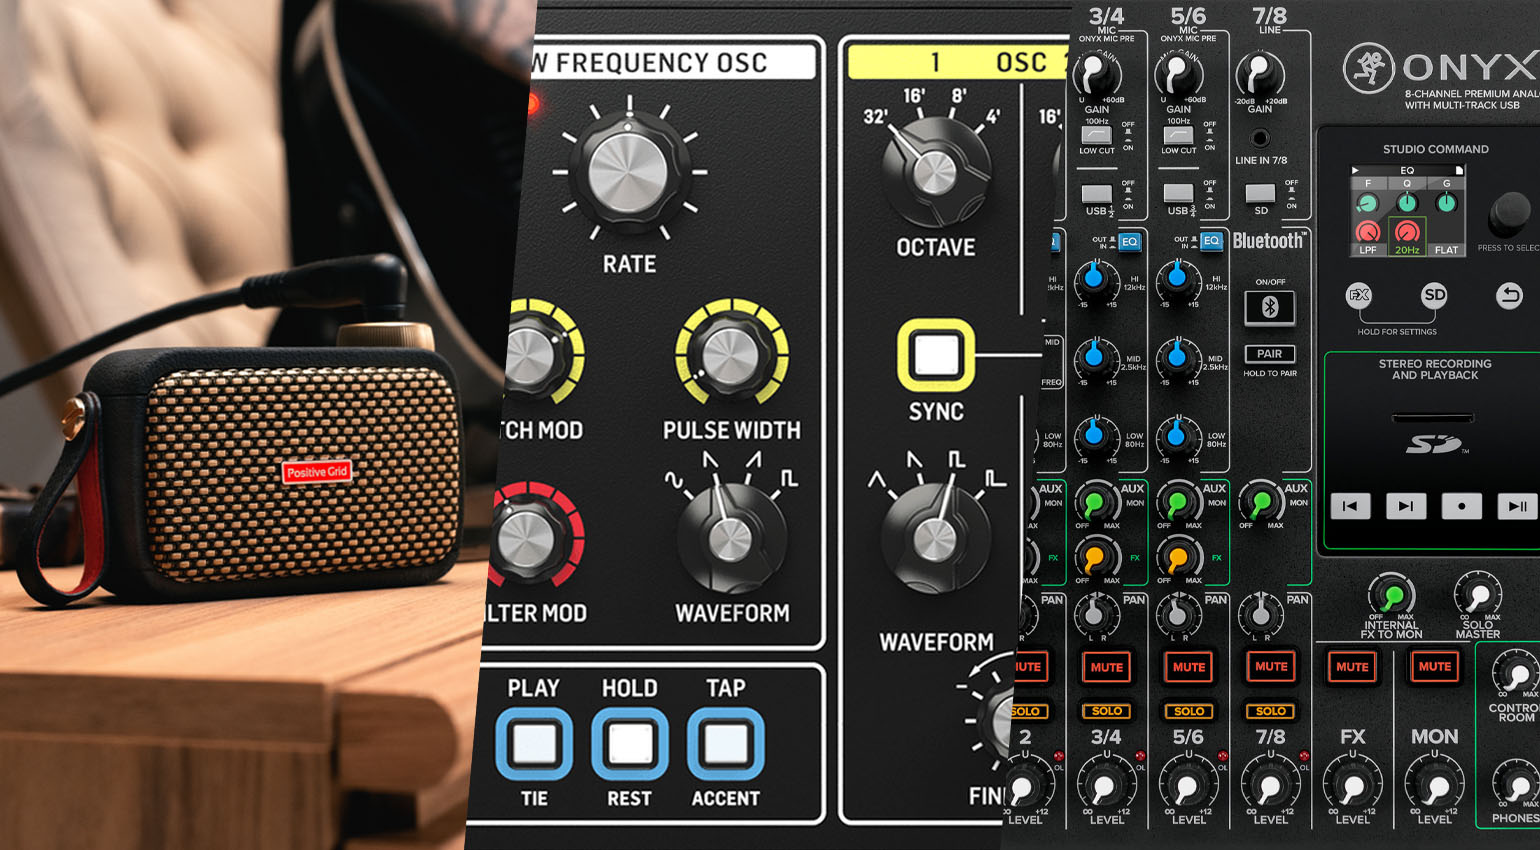
Task: Click the round SD button under Studio Command
Action: 1434,295
